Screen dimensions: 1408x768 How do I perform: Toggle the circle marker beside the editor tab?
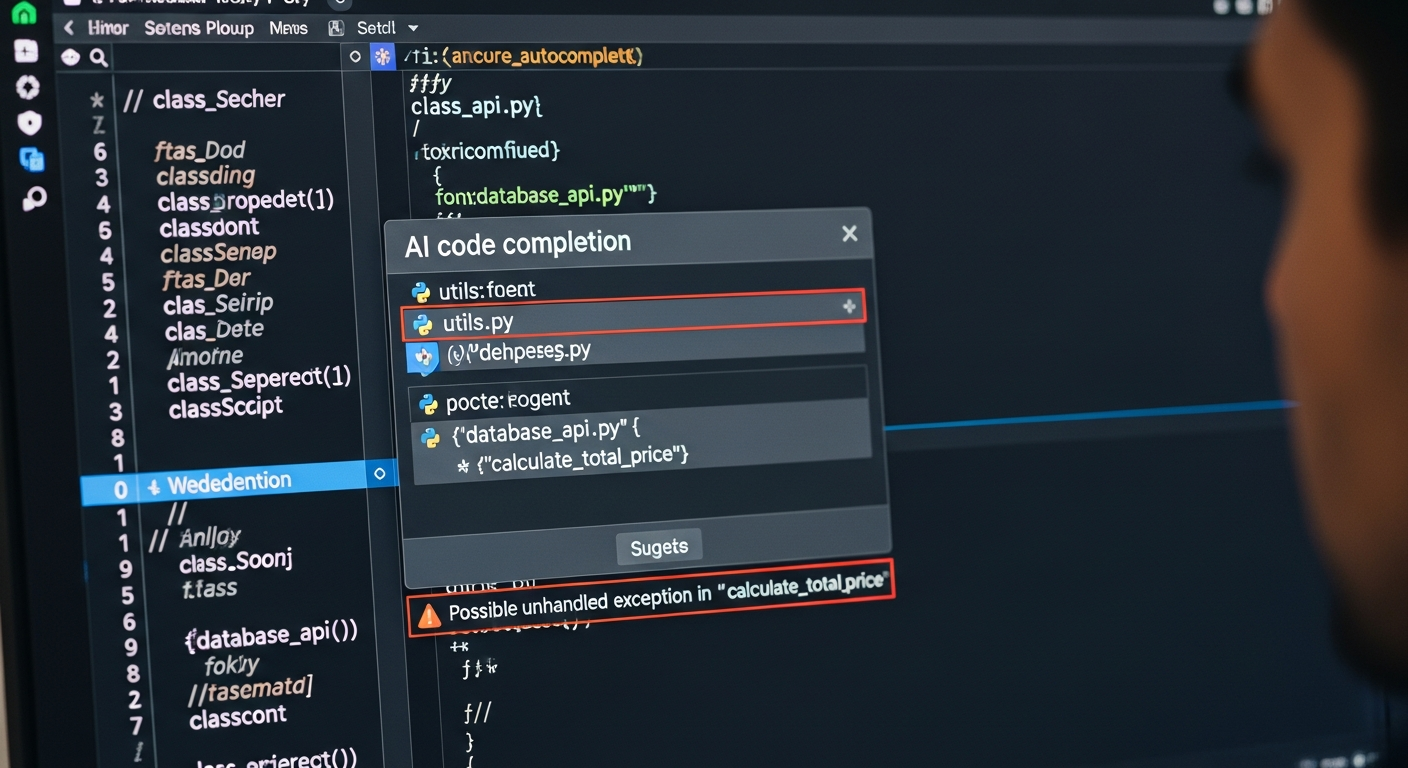tap(355, 57)
